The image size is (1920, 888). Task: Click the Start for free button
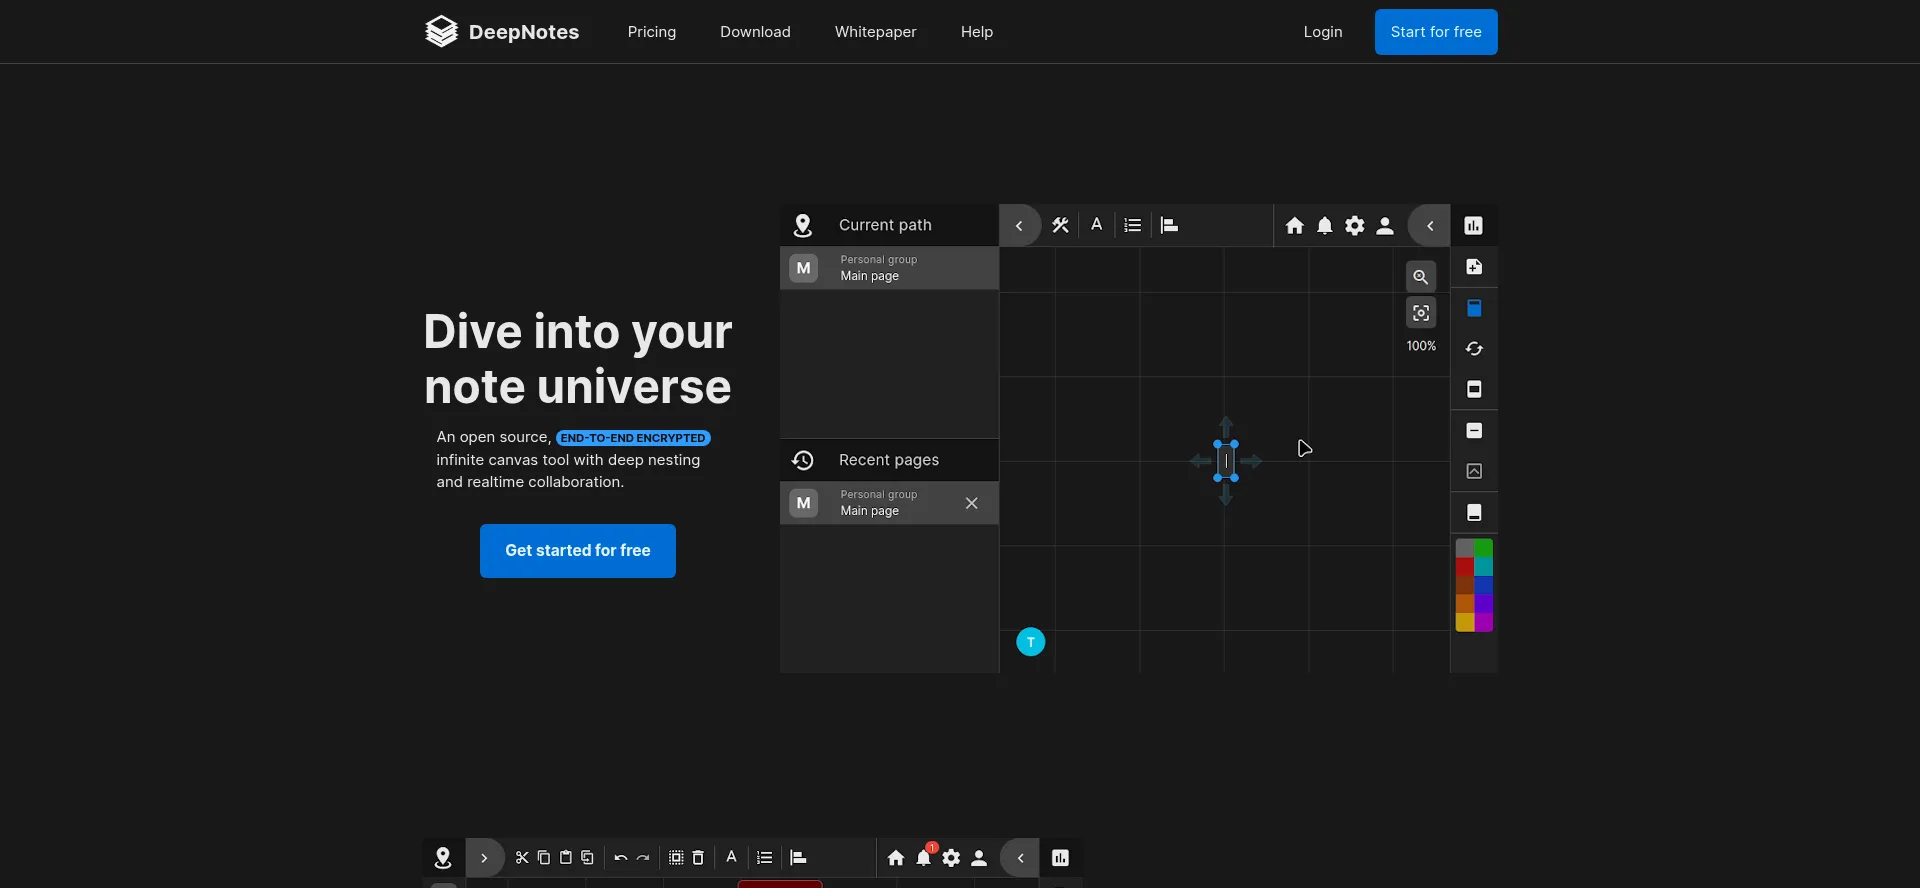click(1436, 32)
